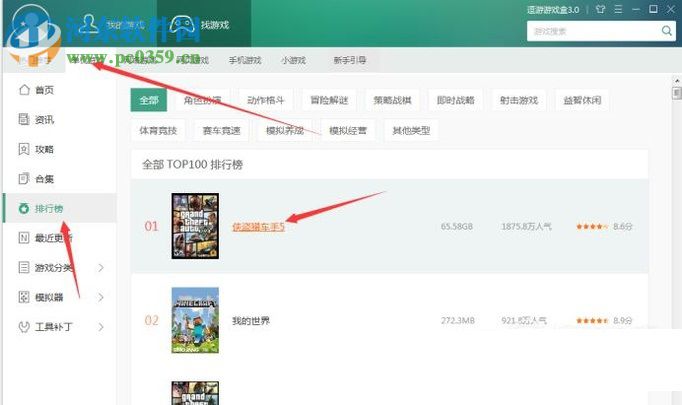Filter ranking by 模拟经营
Viewport: 682px width, 405px height.
pyautogui.click(x=348, y=130)
